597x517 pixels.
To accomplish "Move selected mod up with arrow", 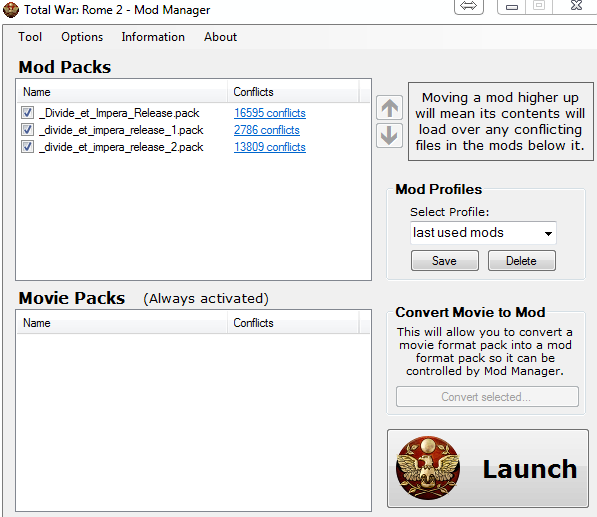I will pyautogui.click(x=389, y=108).
